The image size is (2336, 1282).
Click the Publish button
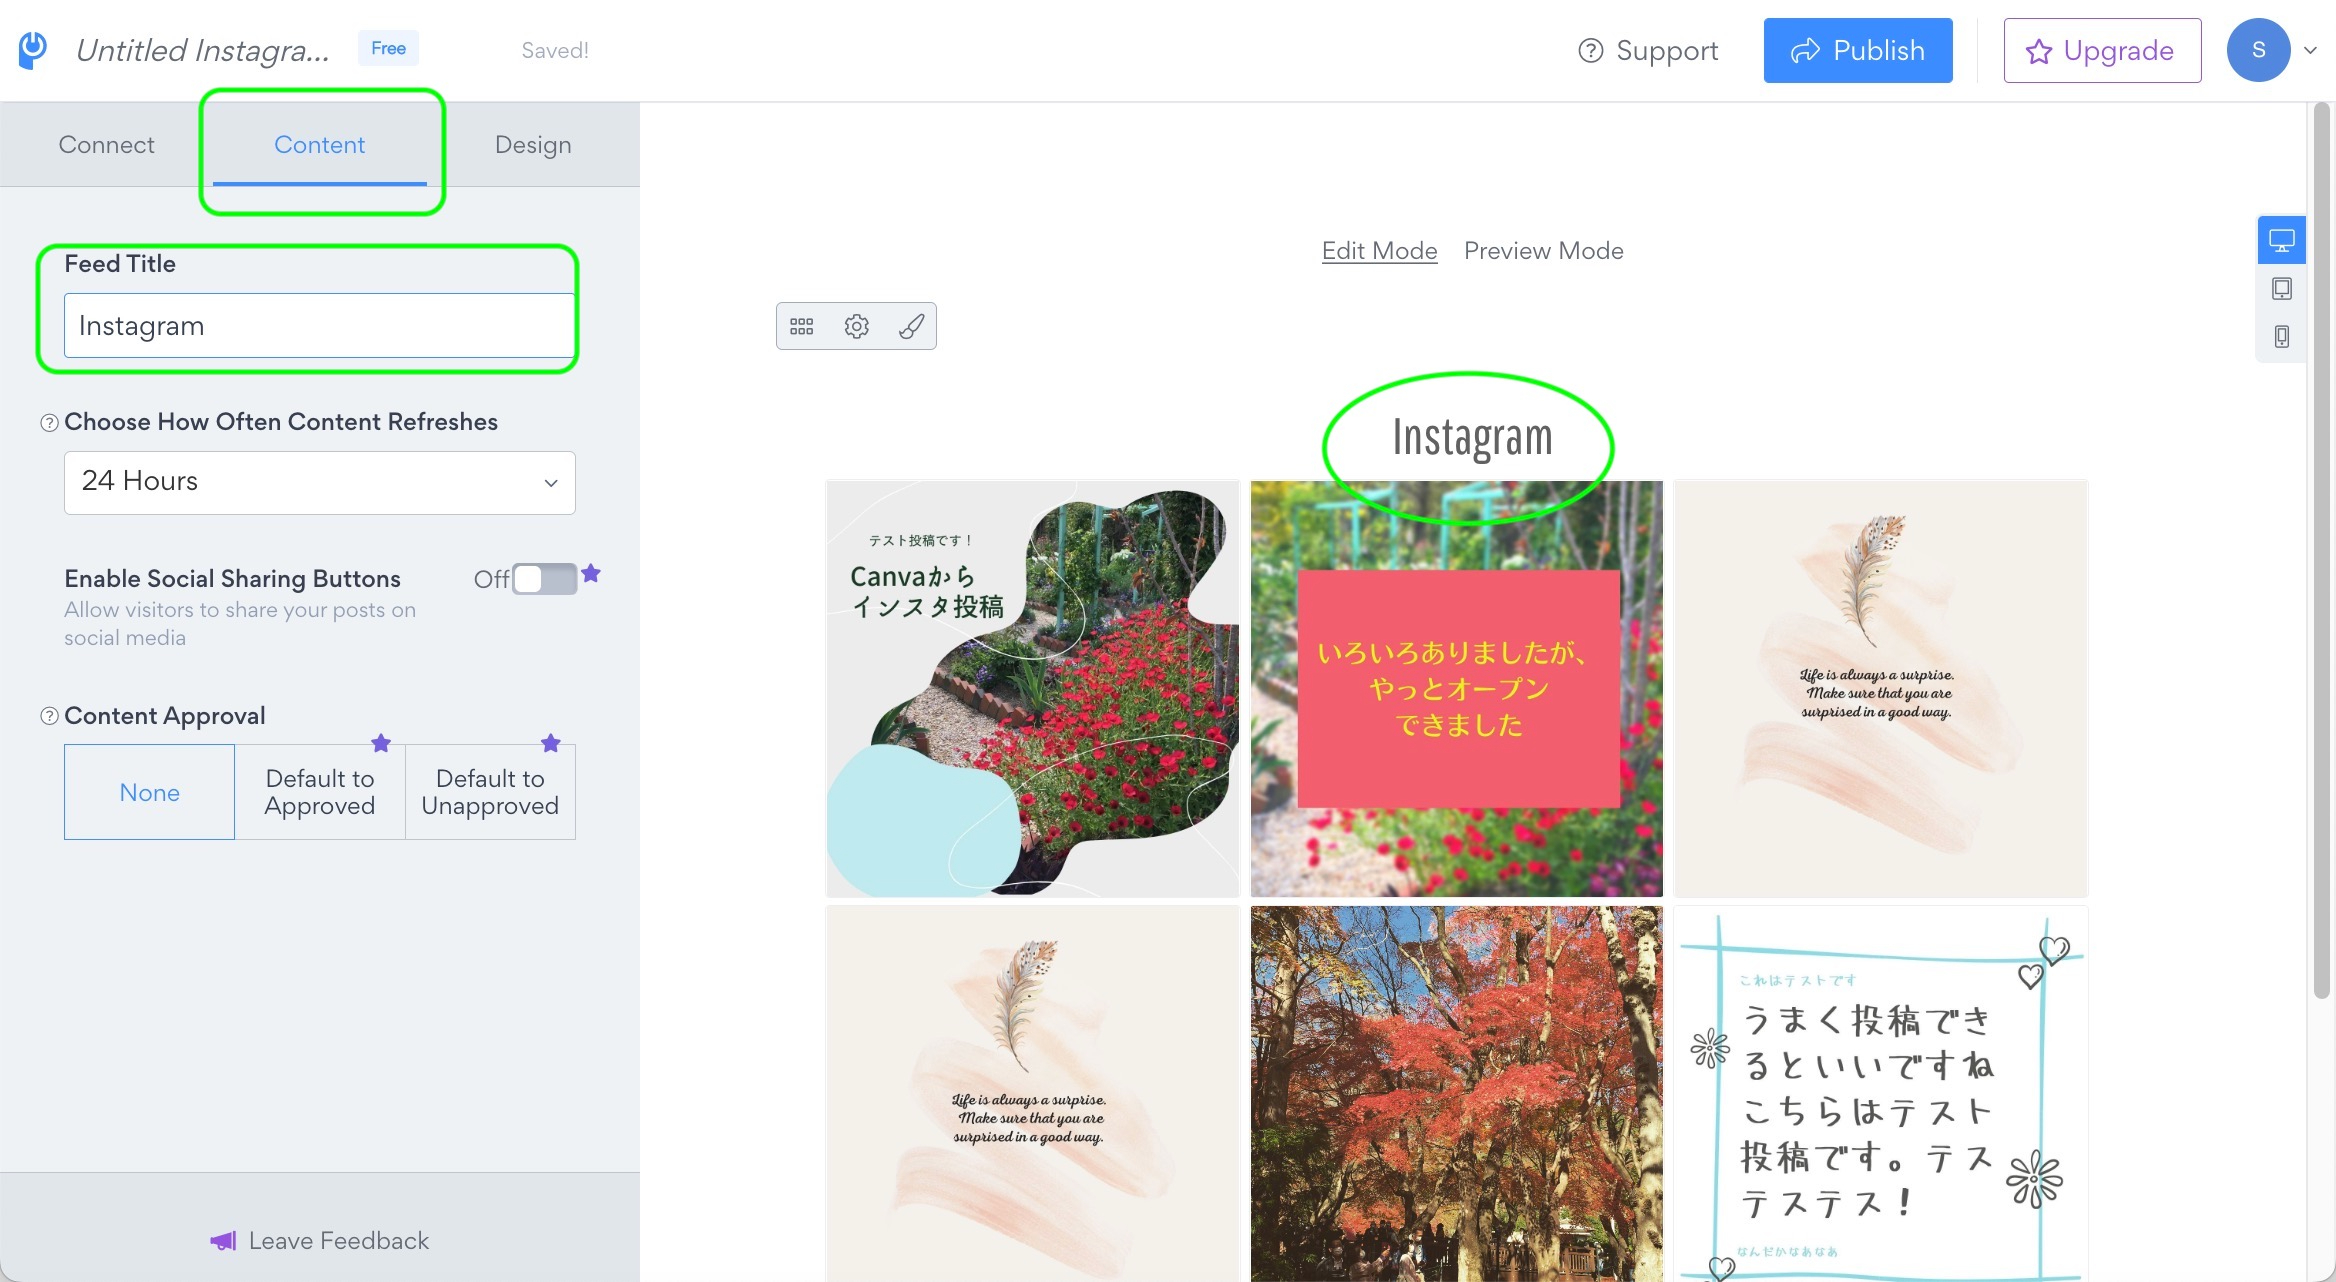(x=1857, y=50)
